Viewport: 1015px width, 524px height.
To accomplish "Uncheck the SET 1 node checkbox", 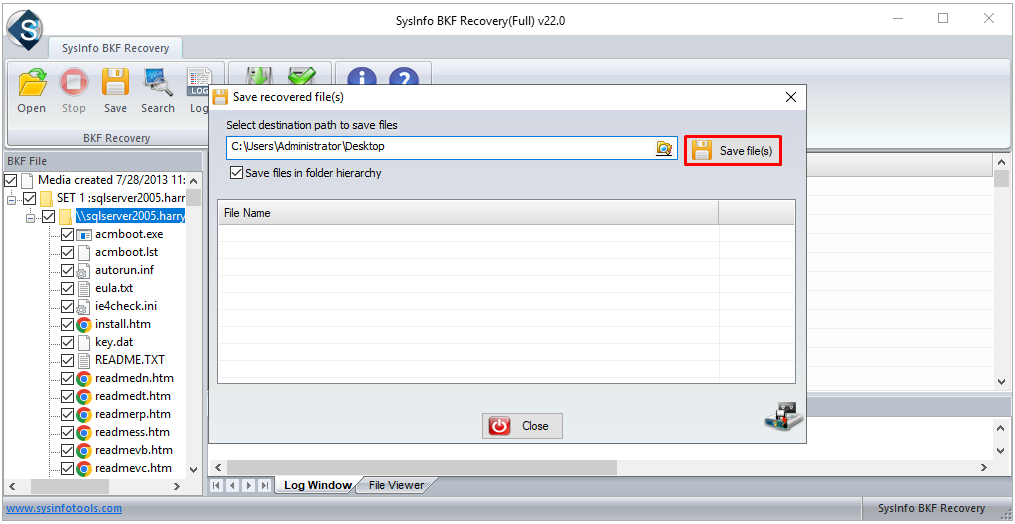I will (x=29, y=198).
